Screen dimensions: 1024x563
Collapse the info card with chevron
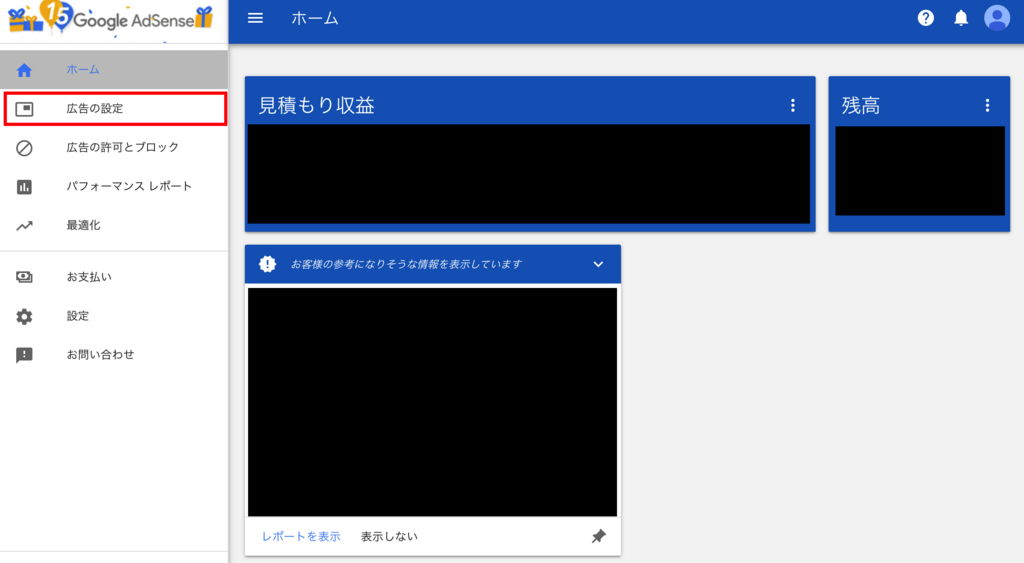point(598,265)
